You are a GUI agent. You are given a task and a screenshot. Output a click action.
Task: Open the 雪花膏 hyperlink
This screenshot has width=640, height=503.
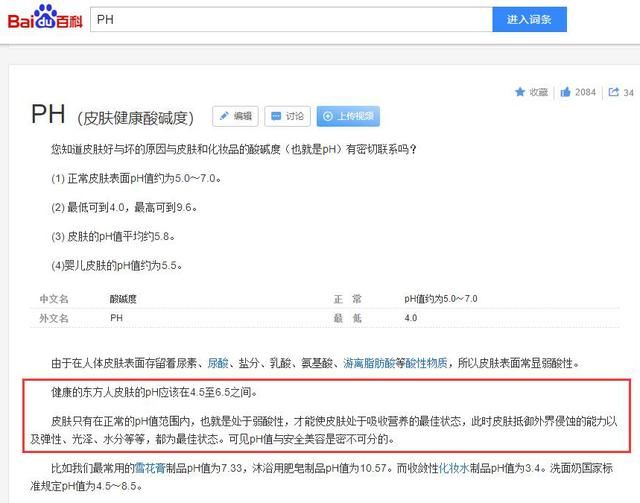(x=150, y=468)
